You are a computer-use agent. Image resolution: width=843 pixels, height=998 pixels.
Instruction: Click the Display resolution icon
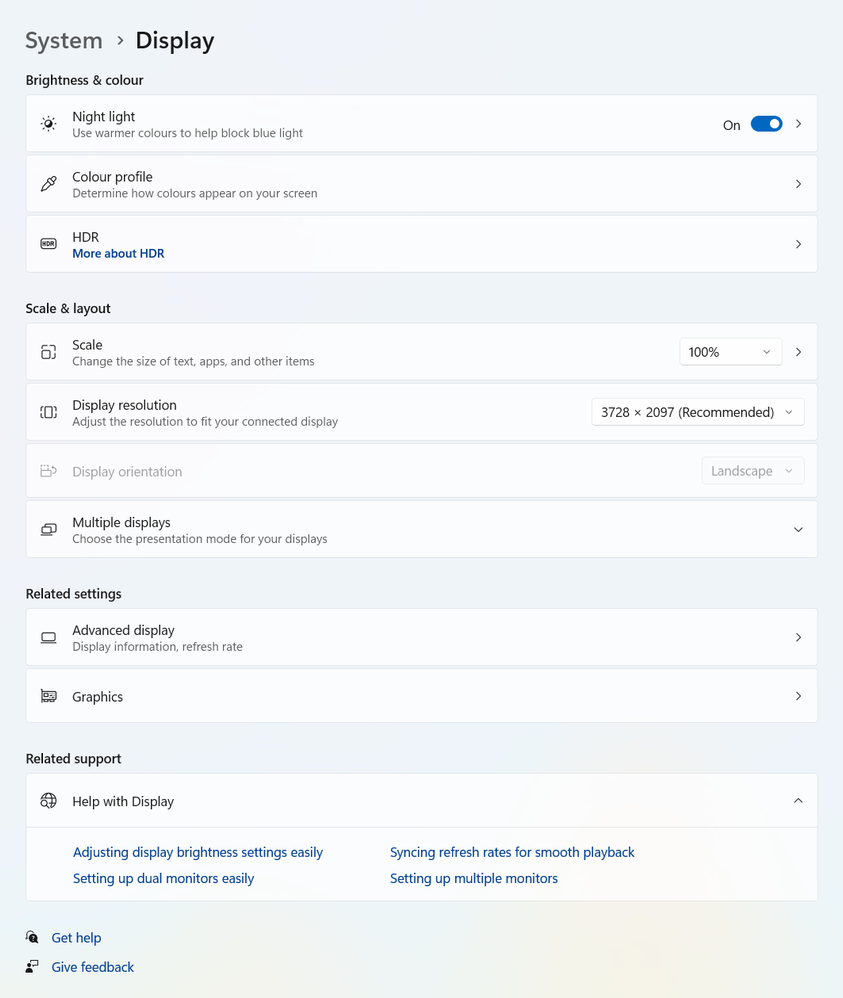coord(48,412)
